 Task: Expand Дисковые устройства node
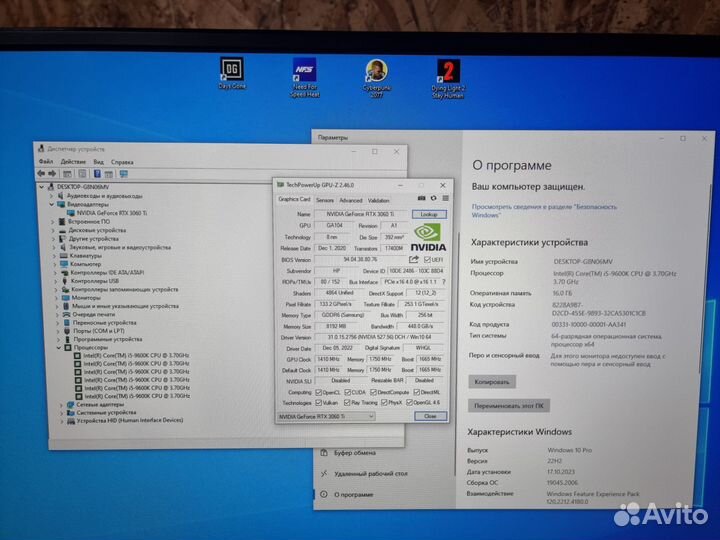53,230
